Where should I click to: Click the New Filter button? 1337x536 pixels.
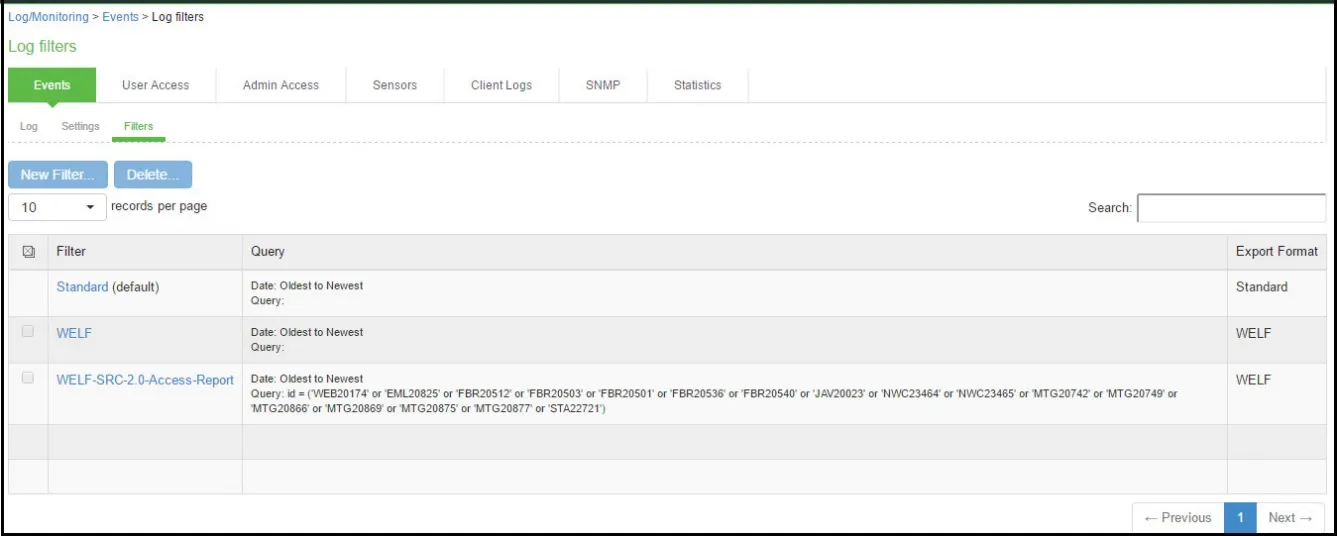click(x=58, y=174)
